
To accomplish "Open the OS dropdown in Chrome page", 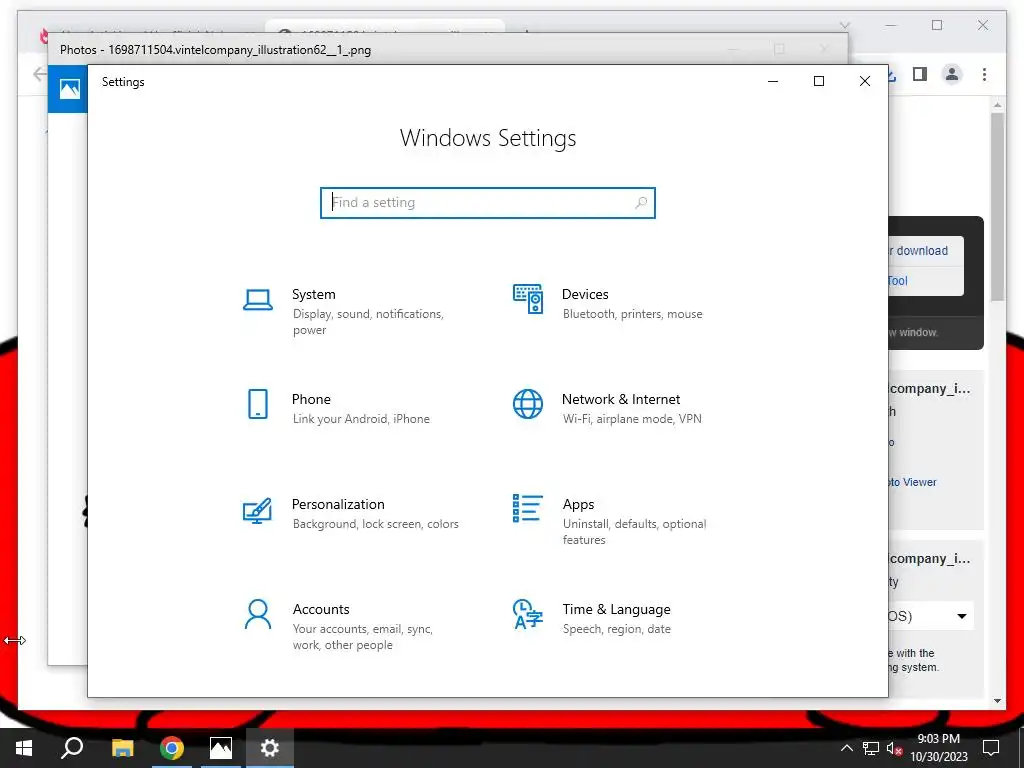I will pyautogui.click(x=931, y=616).
